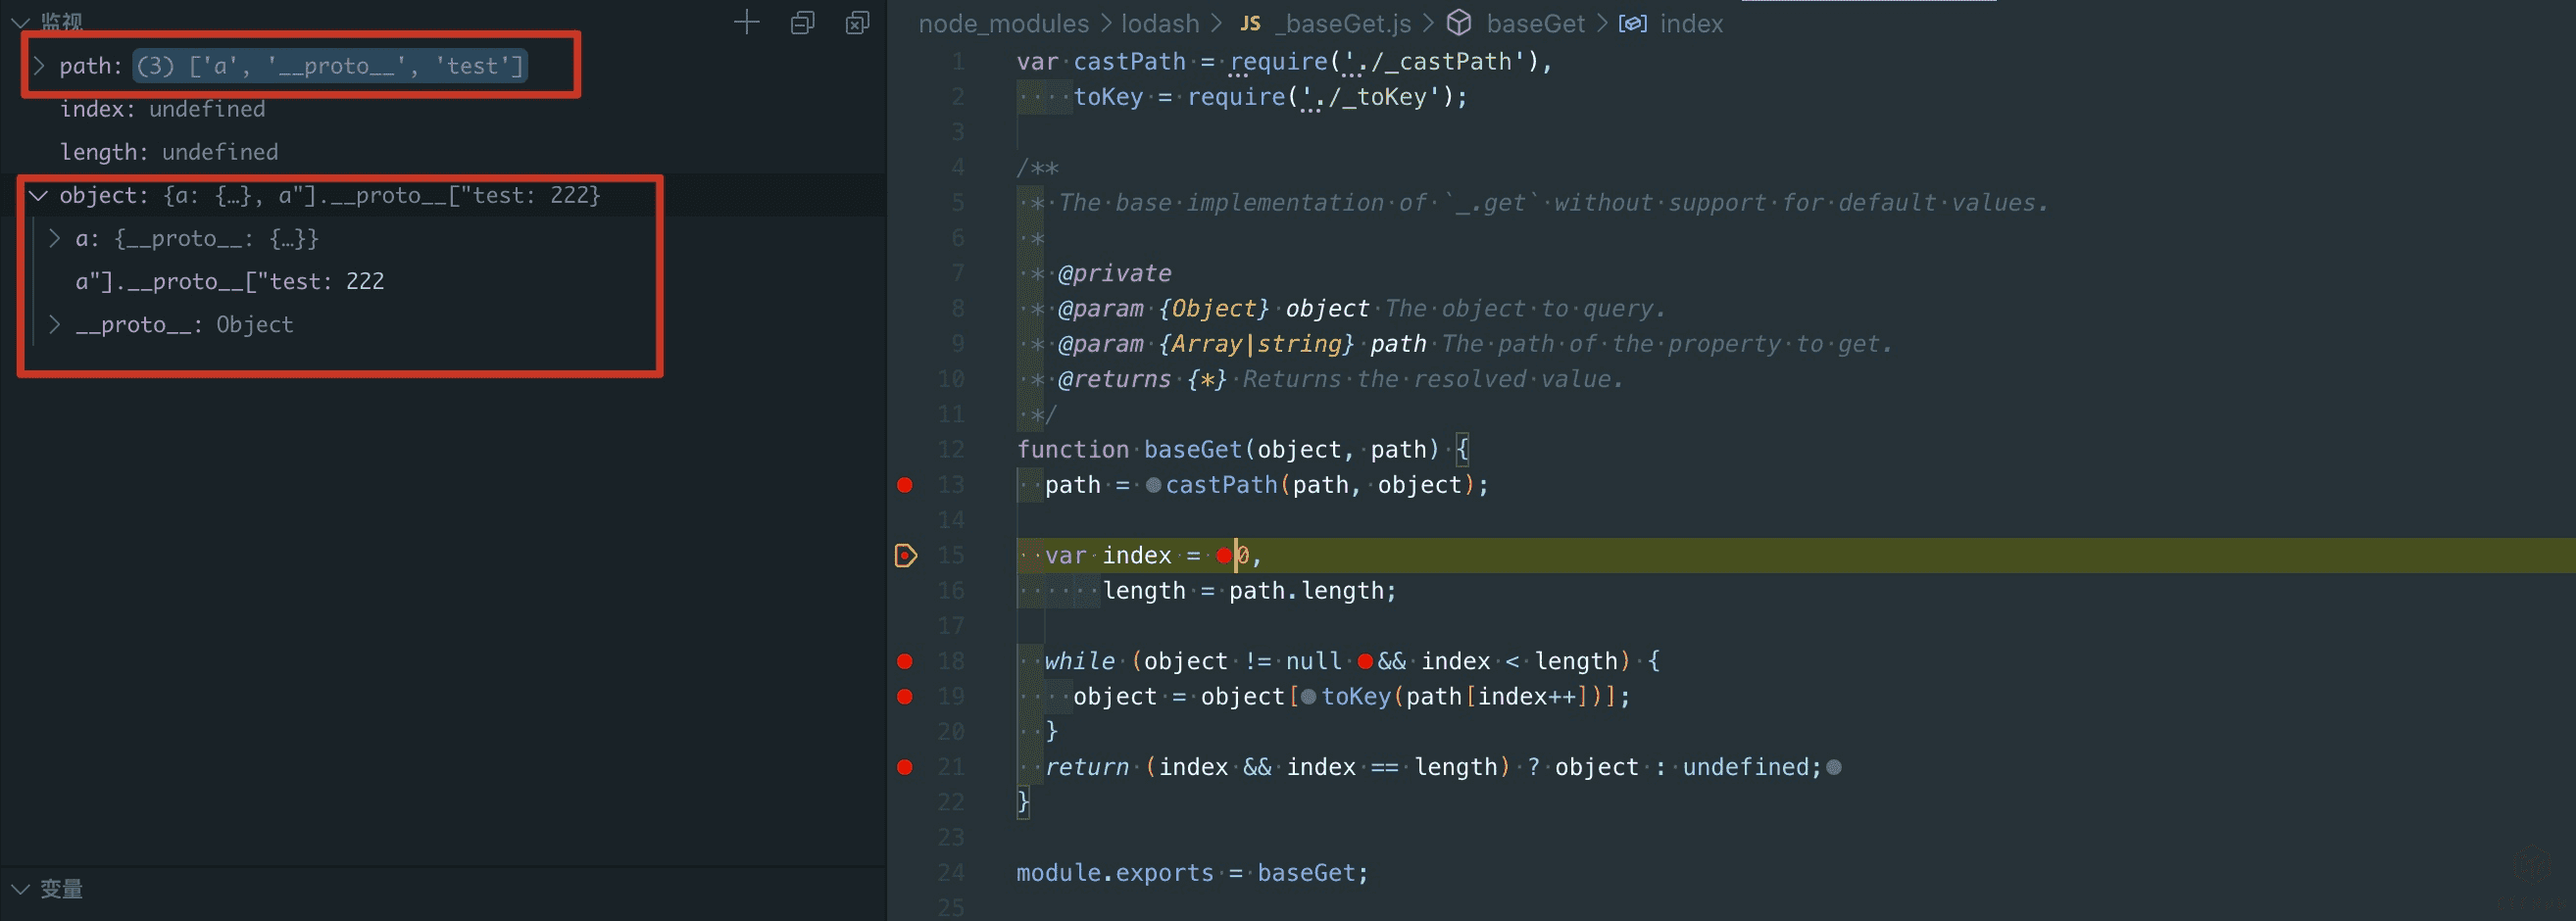Viewport: 2576px width, 921px height.
Task: Expand the 变量 variables section header
Action: [60, 888]
